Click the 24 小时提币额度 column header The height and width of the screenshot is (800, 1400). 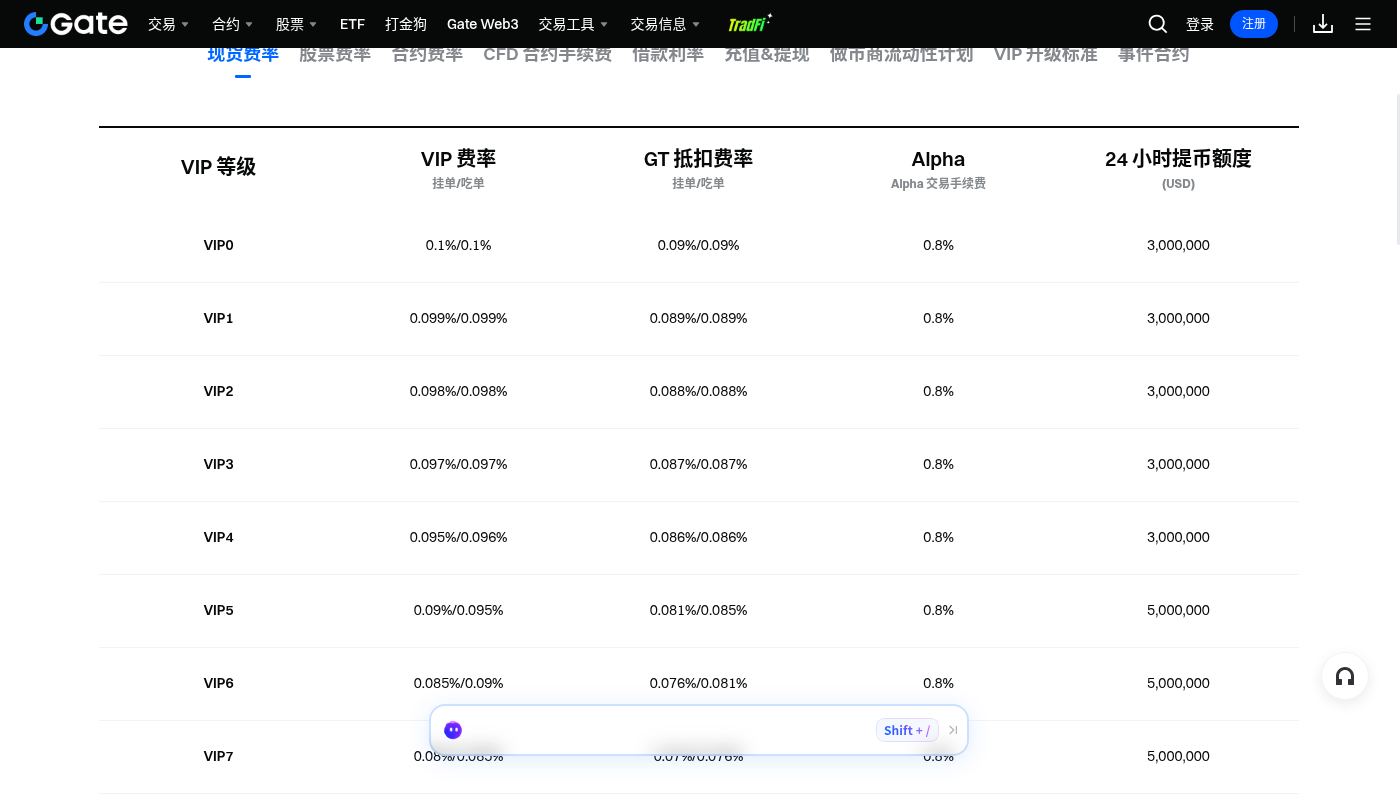pos(1178,158)
